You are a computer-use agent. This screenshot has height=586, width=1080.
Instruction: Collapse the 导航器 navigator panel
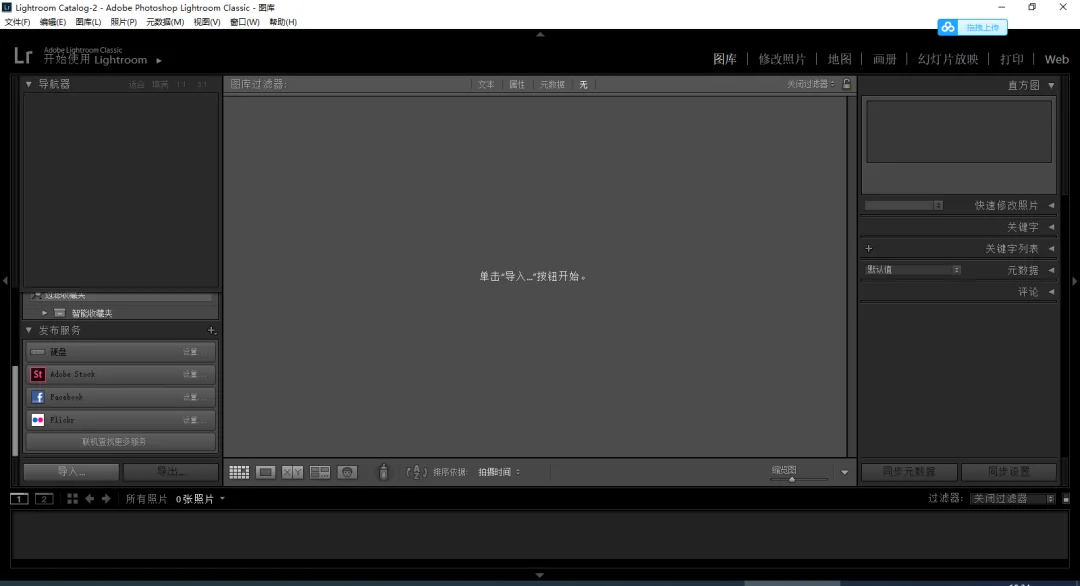[x=29, y=84]
